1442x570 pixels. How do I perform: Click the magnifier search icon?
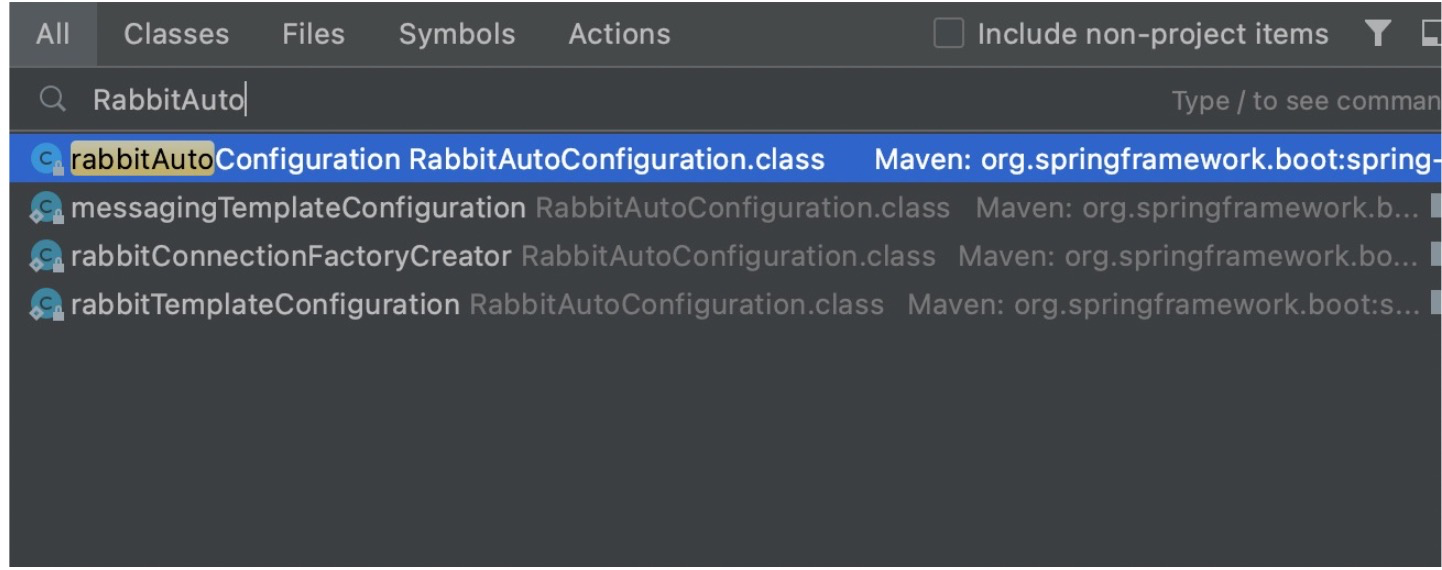point(52,99)
